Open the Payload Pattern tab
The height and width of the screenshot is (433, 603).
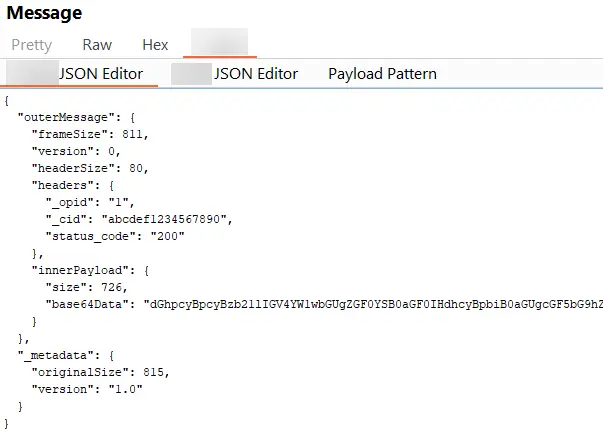[382, 74]
